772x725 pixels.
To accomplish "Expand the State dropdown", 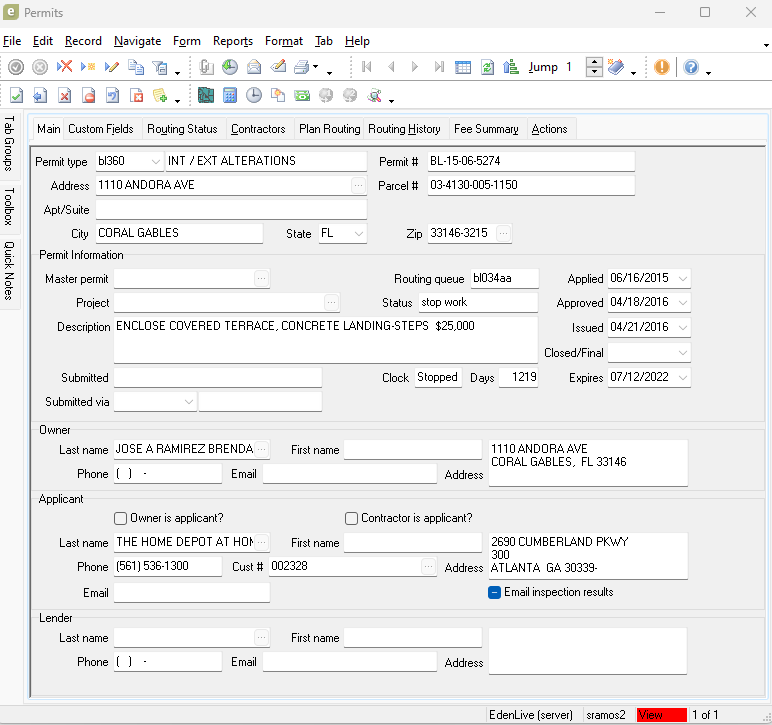I will click(x=358, y=233).
